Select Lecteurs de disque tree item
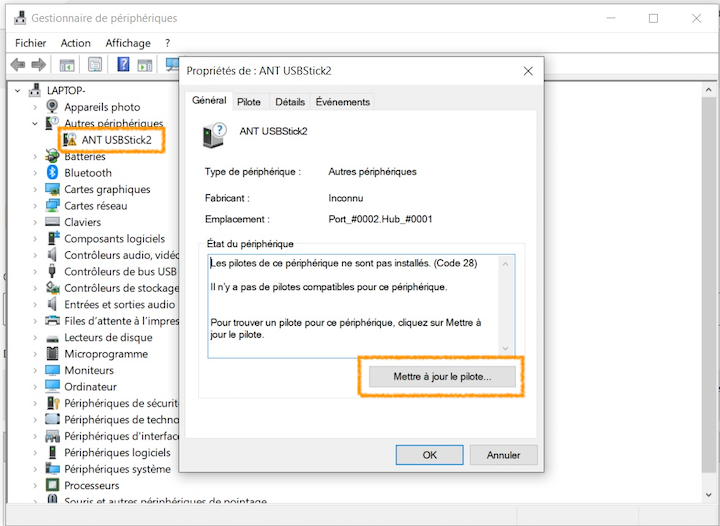 point(108,337)
